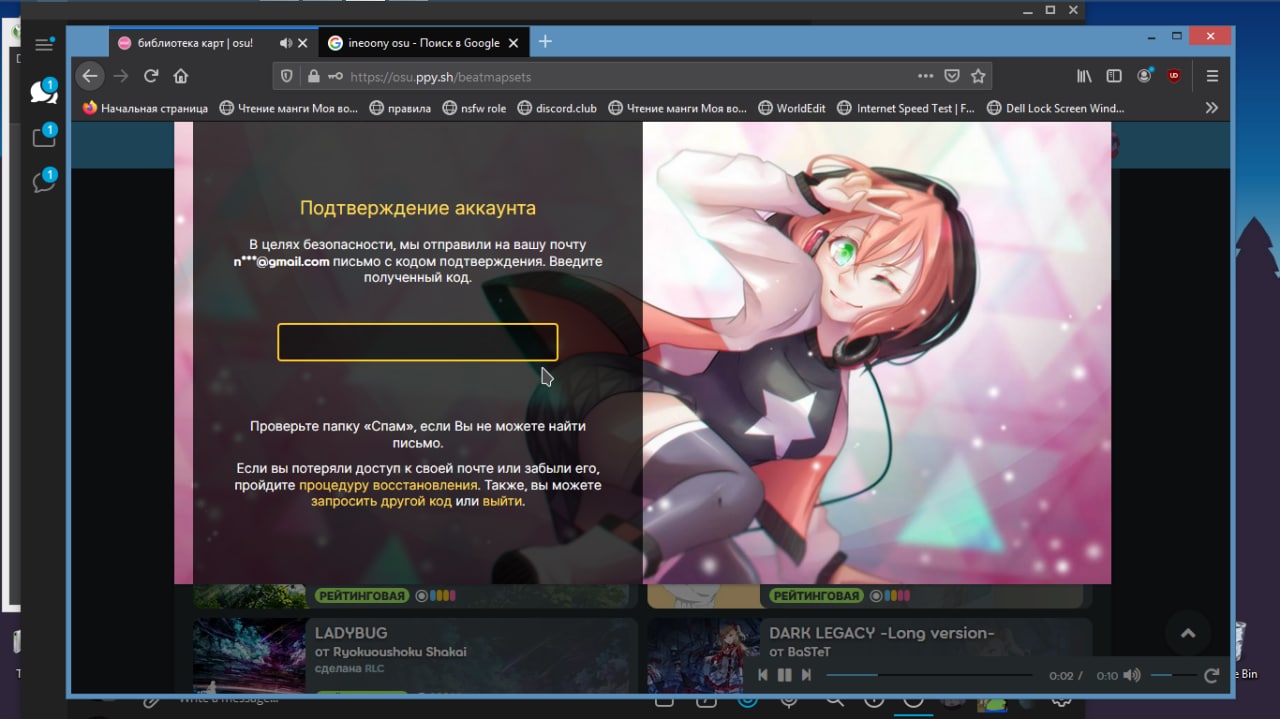Viewport: 1280px width, 719px height.
Task: Open the Internet Speed Test bookmark
Action: 906,108
